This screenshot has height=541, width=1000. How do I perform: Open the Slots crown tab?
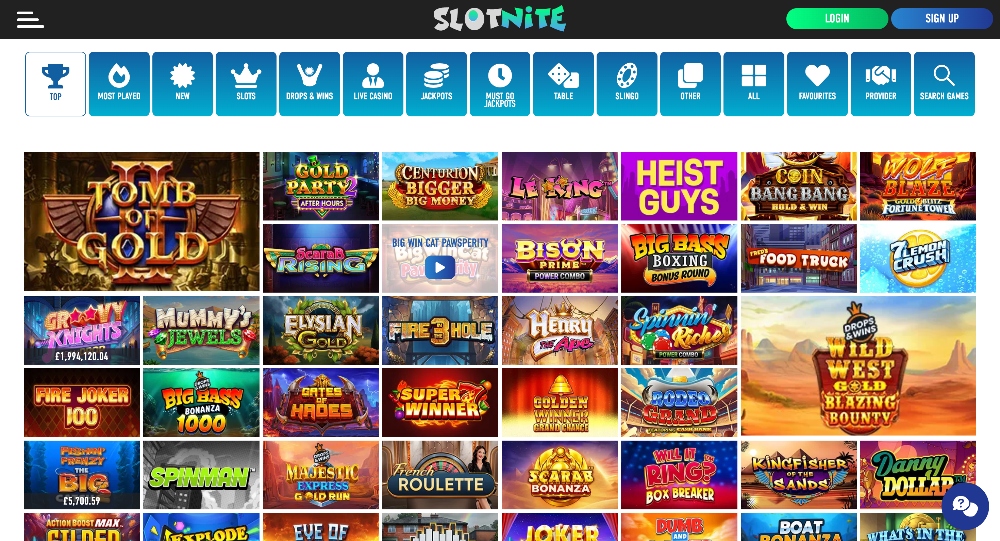tap(246, 84)
